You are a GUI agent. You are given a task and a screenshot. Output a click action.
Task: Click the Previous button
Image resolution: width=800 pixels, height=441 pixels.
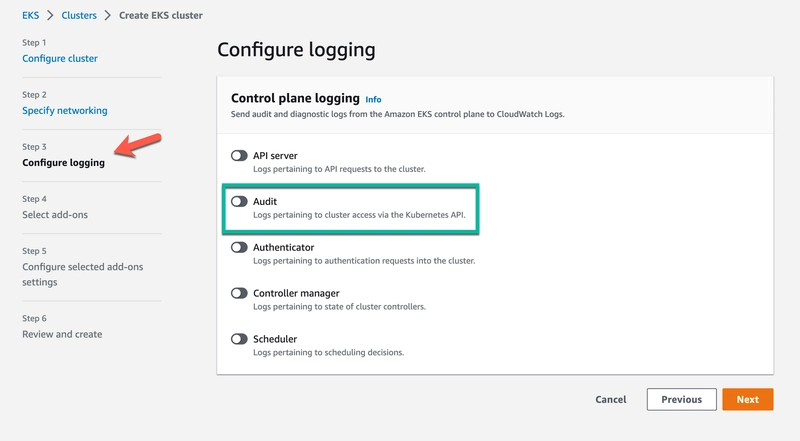pyautogui.click(x=681, y=399)
